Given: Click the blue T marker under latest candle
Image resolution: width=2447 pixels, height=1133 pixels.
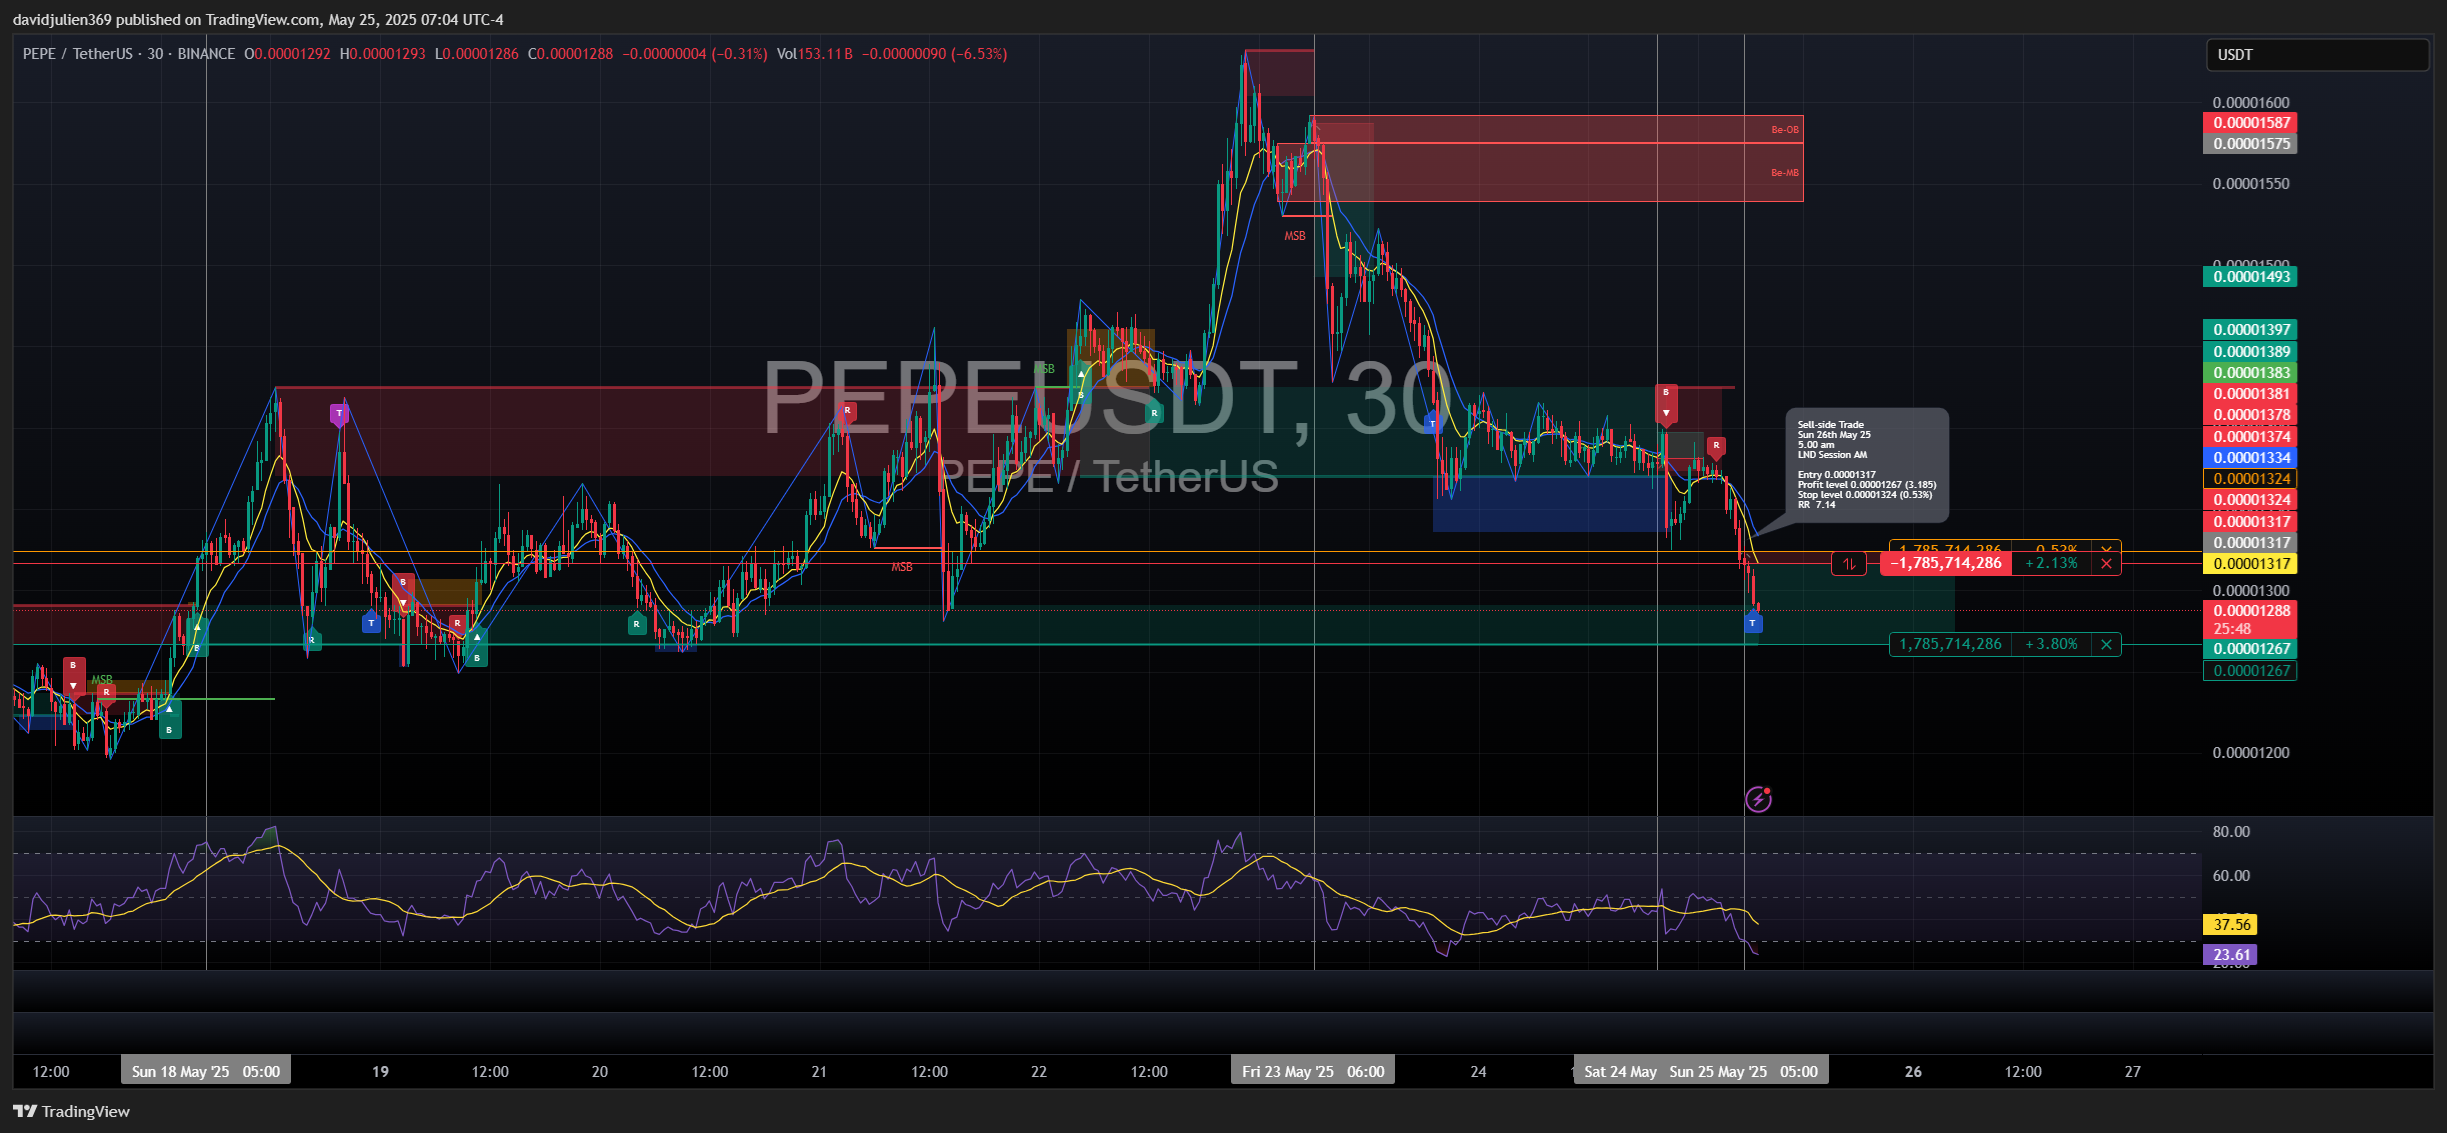Looking at the screenshot, I should click(x=1753, y=623).
